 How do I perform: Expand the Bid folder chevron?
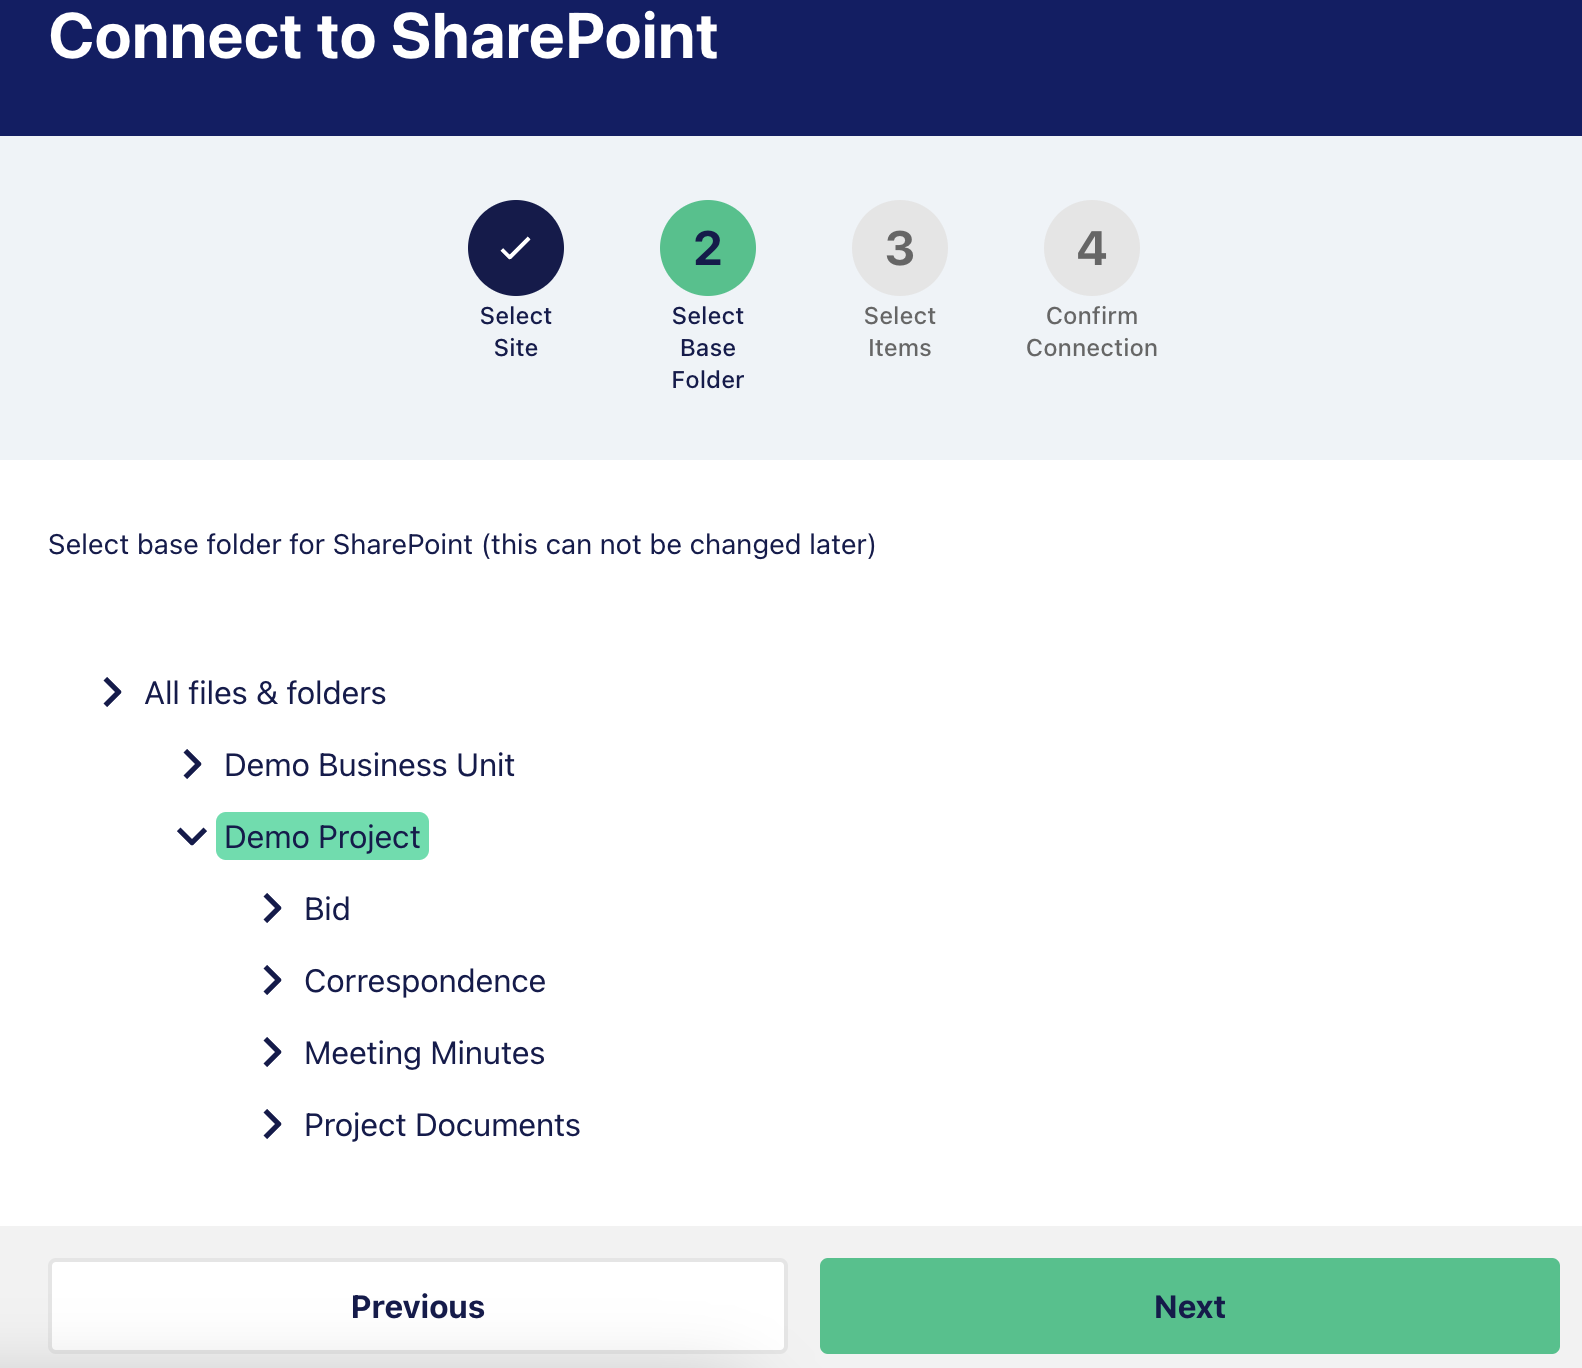click(x=272, y=908)
